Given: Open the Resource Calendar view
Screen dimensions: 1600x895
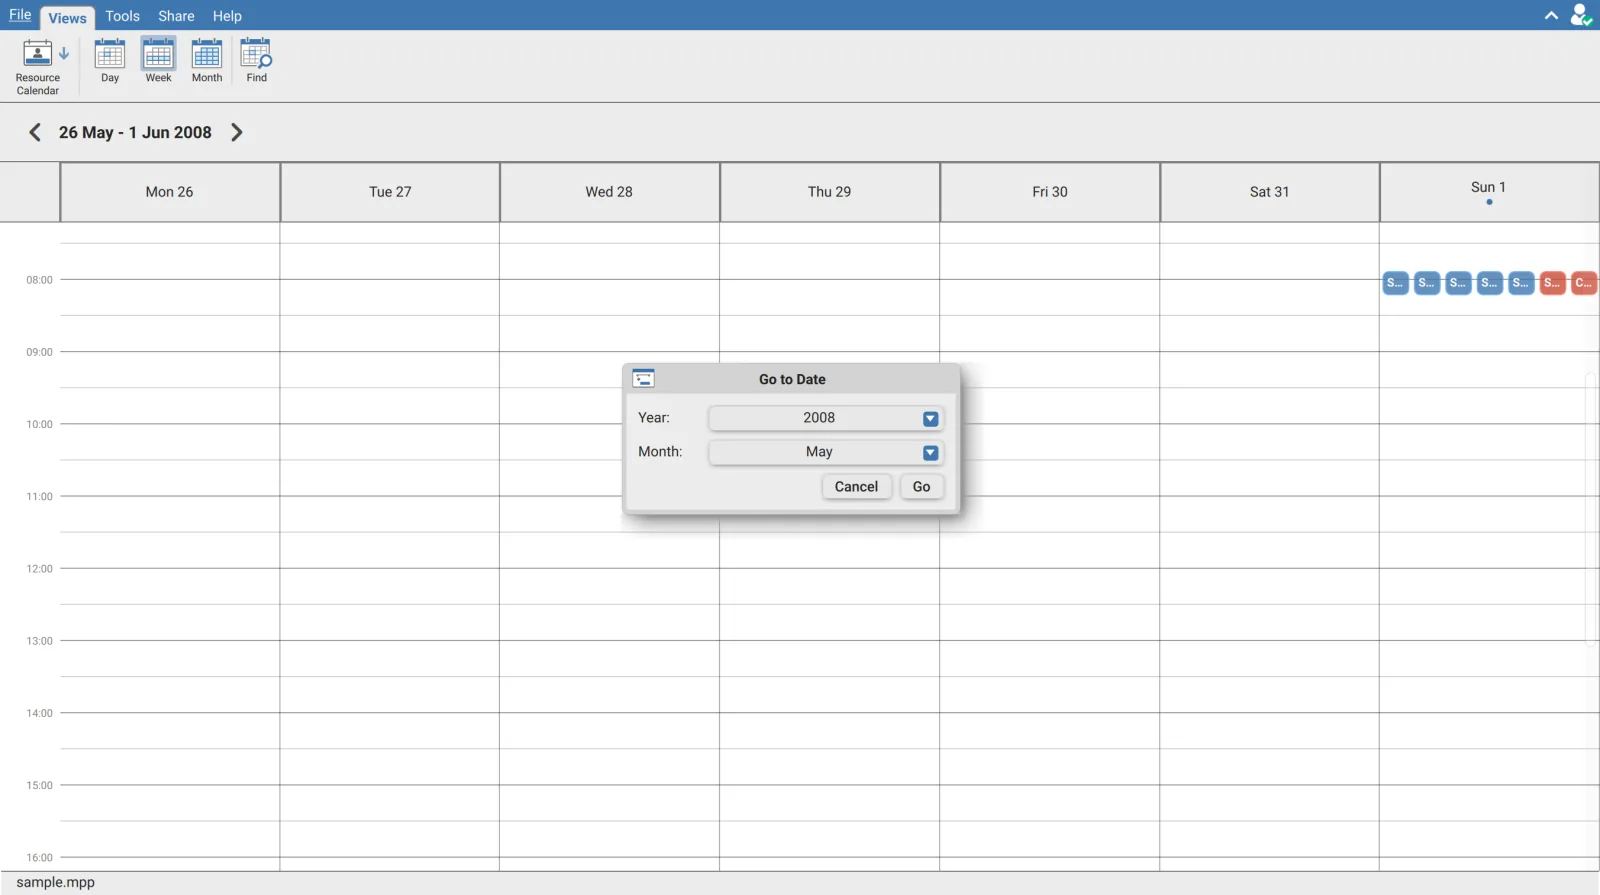Looking at the screenshot, I should pyautogui.click(x=38, y=66).
